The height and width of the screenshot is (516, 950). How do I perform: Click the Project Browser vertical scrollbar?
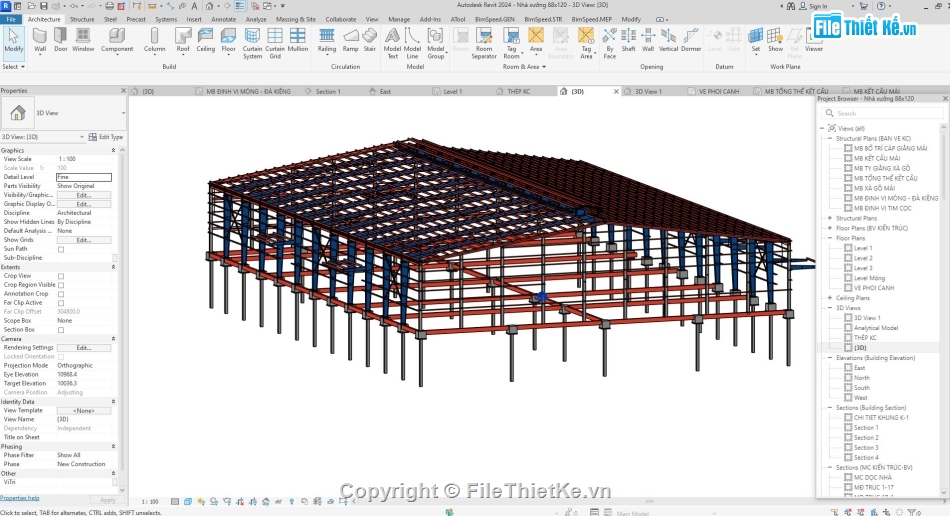tap(943, 309)
